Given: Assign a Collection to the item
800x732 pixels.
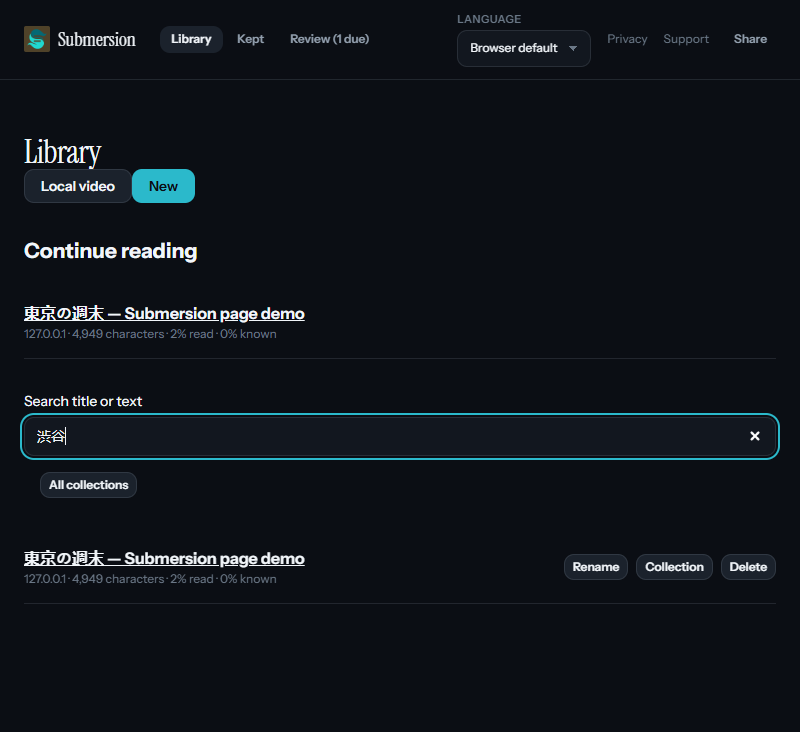Looking at the screenshot, I should point(674,567).
